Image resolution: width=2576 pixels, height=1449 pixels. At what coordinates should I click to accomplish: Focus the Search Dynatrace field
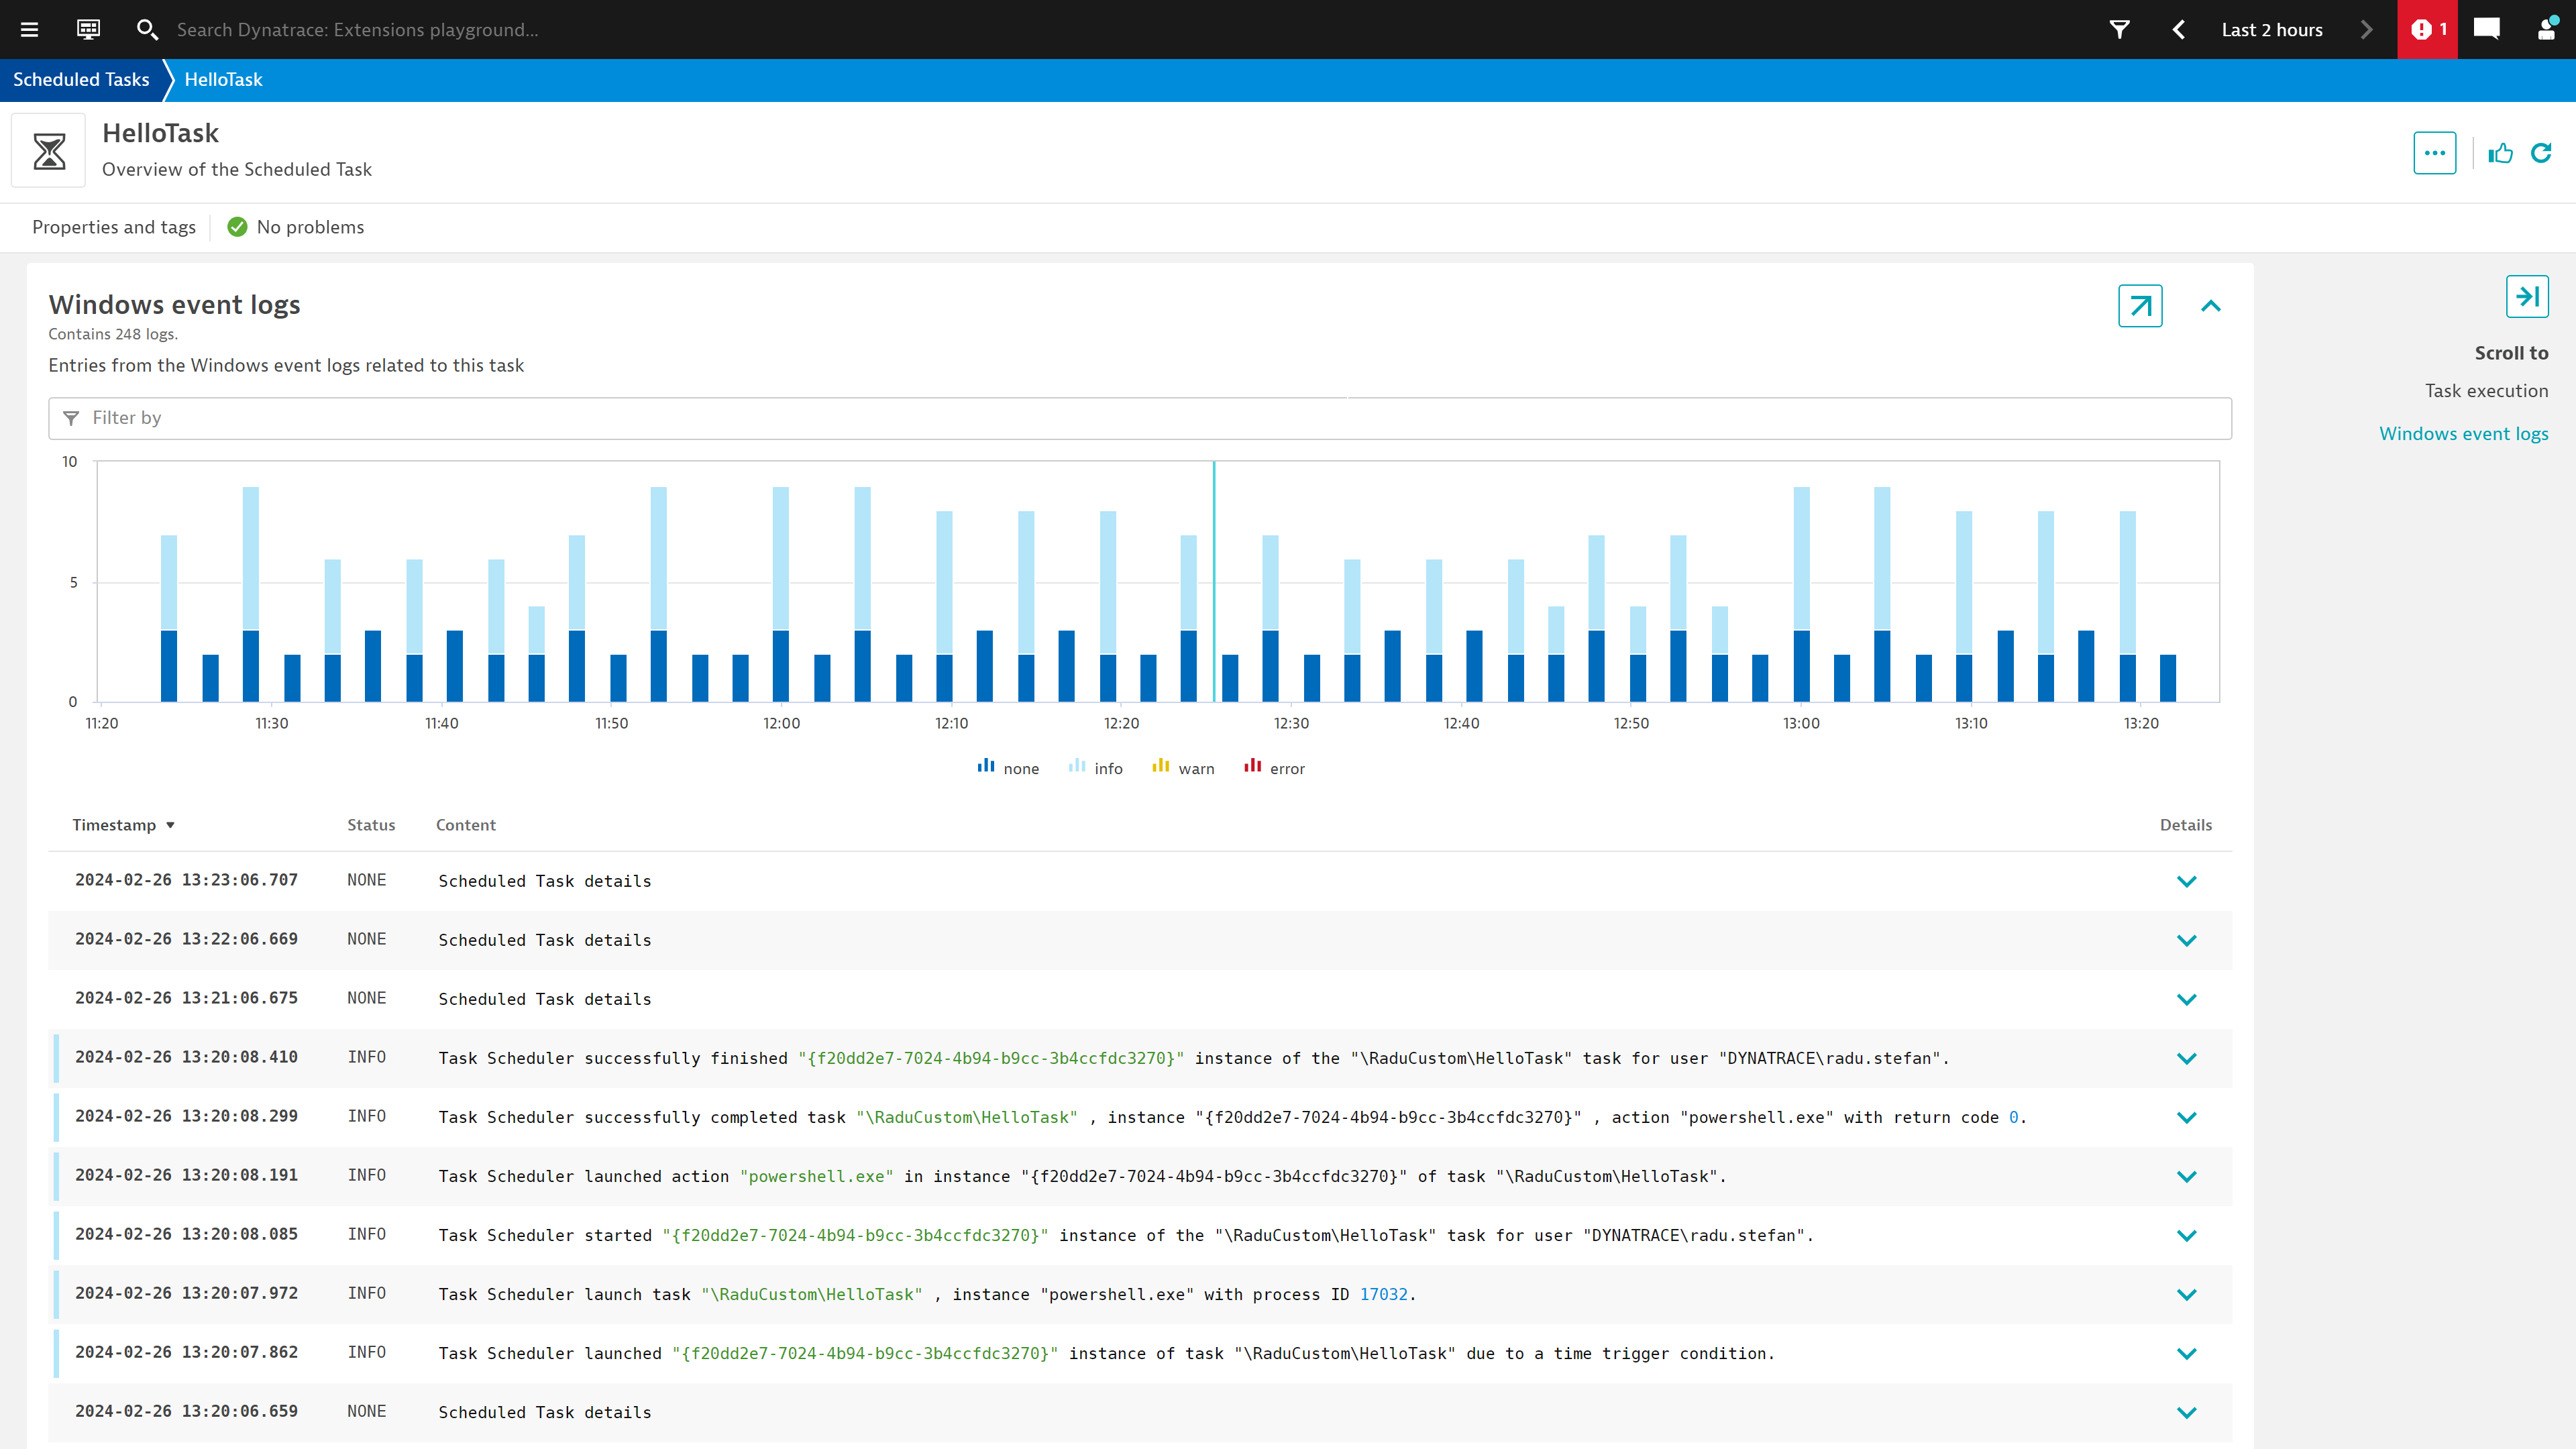click(x=357, y=30)
